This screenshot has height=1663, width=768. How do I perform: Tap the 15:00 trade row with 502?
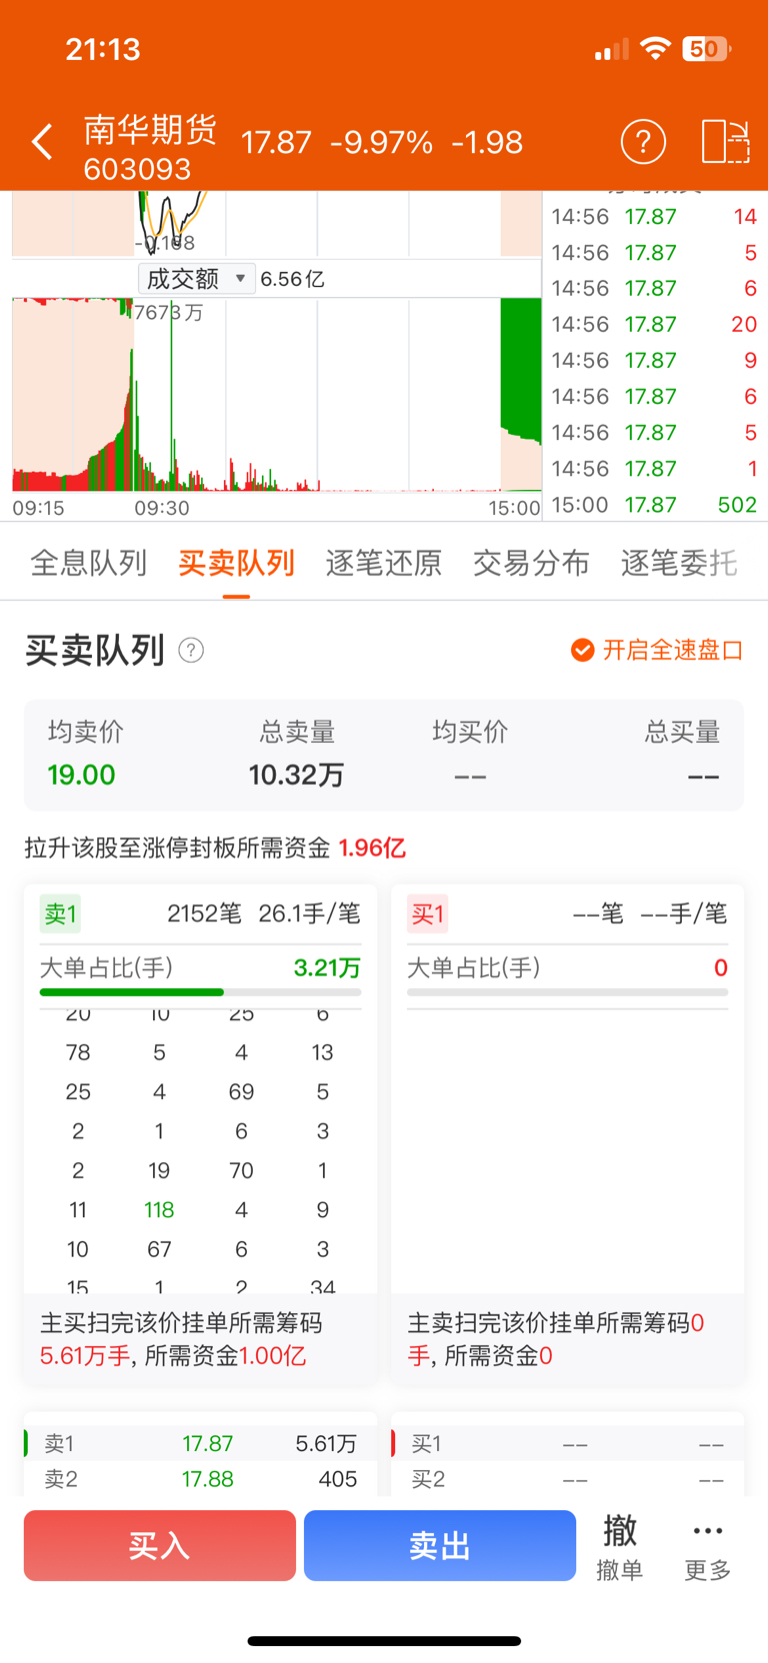(655, 505)
